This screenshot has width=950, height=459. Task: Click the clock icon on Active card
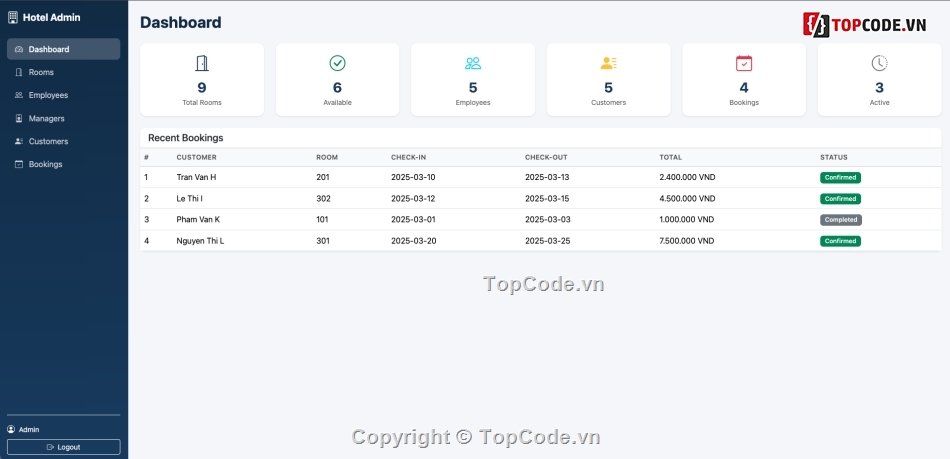coord(880,63)
